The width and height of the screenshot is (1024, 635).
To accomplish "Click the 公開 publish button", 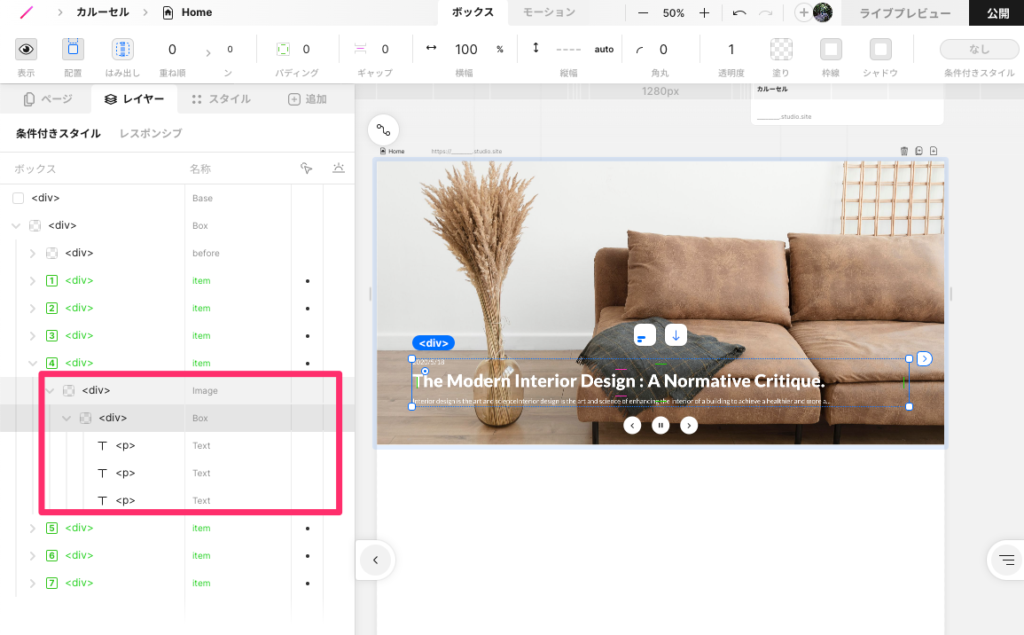I will coord(997,12).
